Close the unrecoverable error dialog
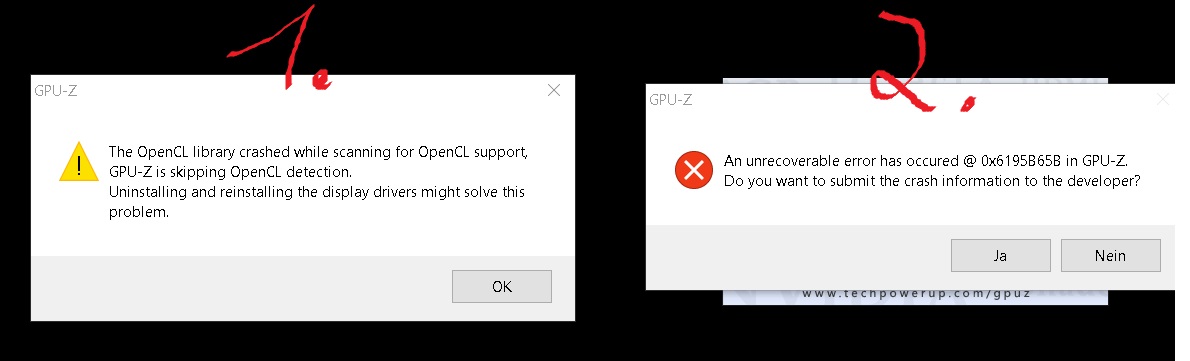Viewport: 1190px width, 361px height. coord(1163,99)
